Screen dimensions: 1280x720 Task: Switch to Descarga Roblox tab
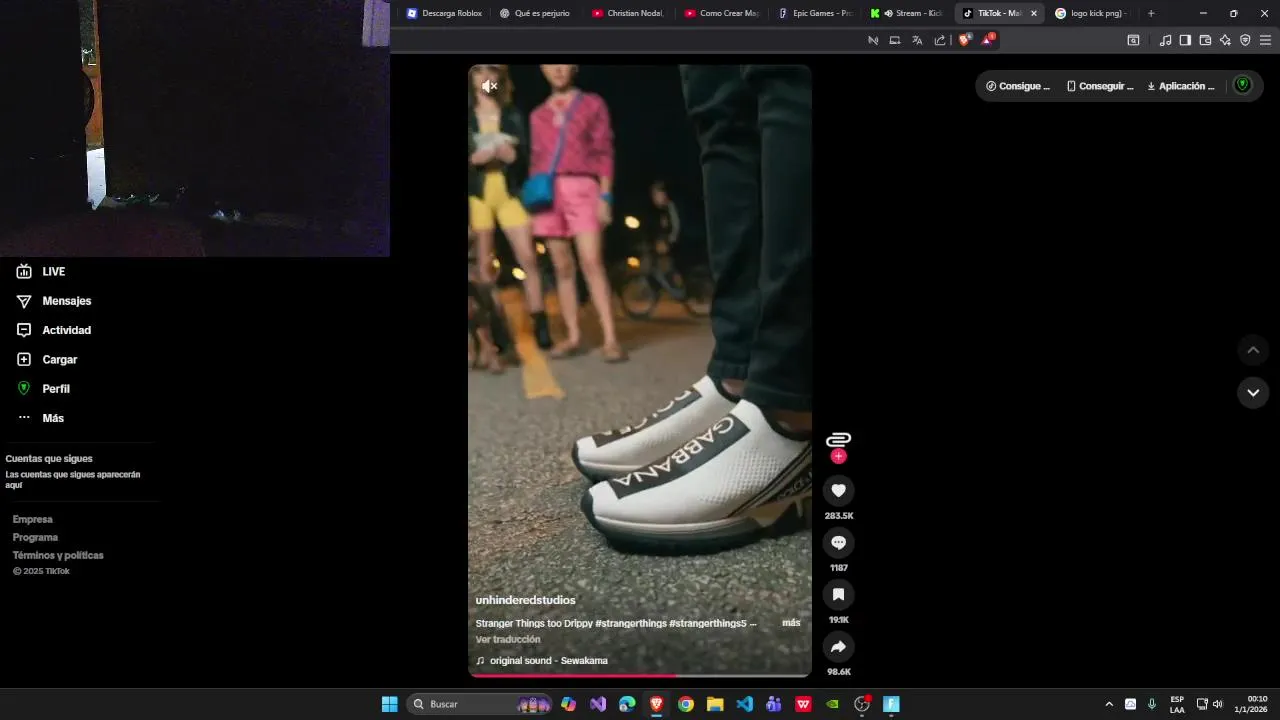pos(444,13)
